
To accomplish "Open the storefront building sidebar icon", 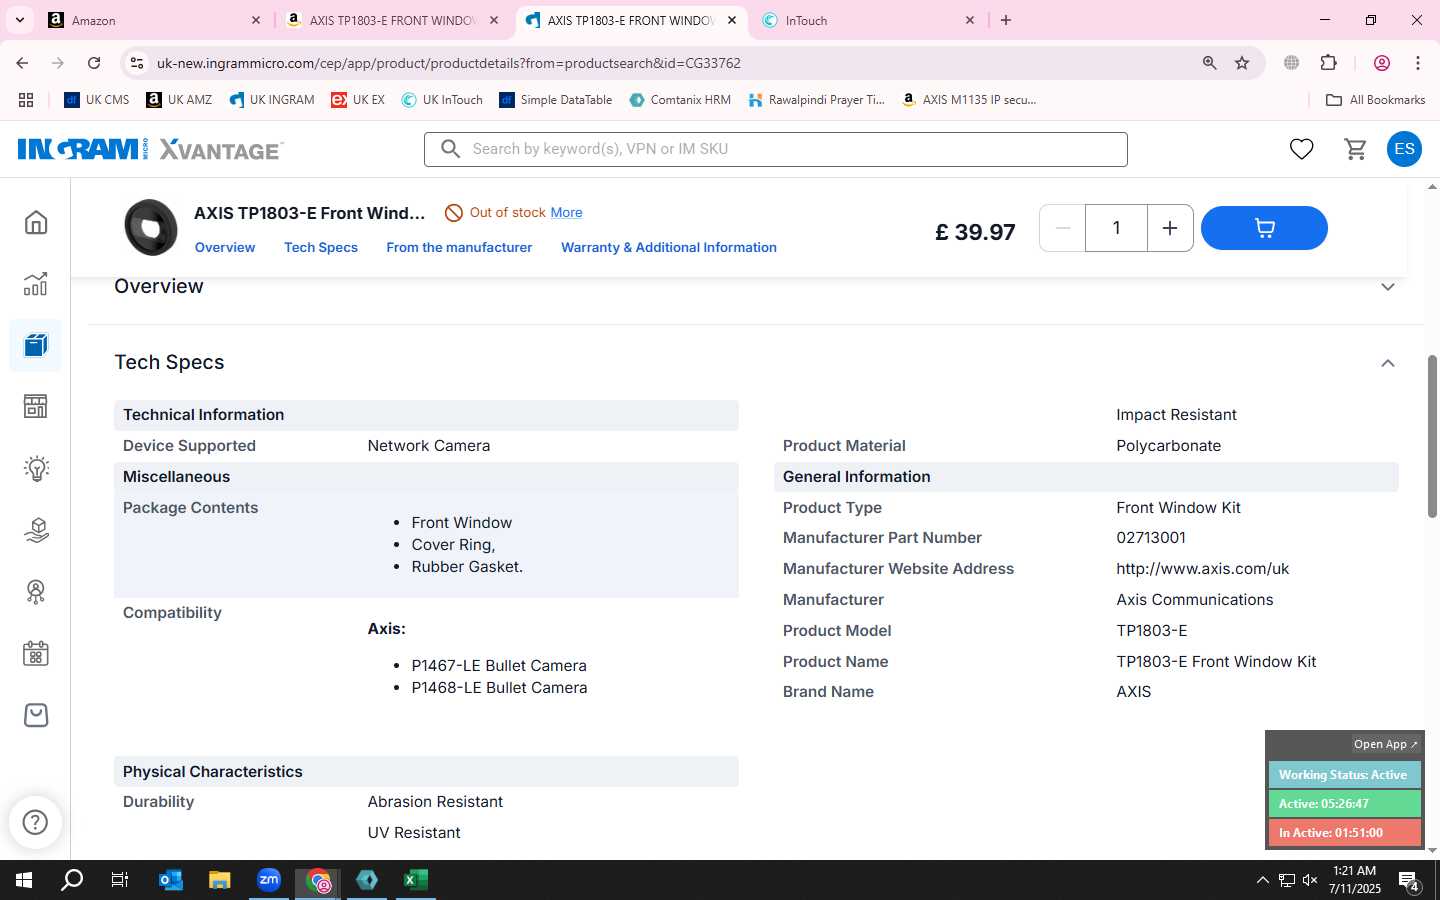I will 36,407.
